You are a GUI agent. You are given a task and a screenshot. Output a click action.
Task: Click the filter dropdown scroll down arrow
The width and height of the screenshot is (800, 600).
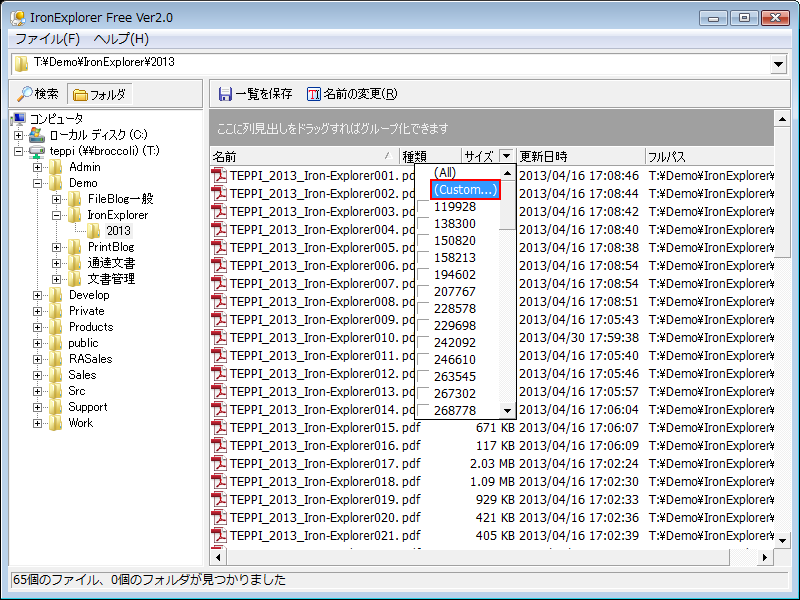click(507, 410)
